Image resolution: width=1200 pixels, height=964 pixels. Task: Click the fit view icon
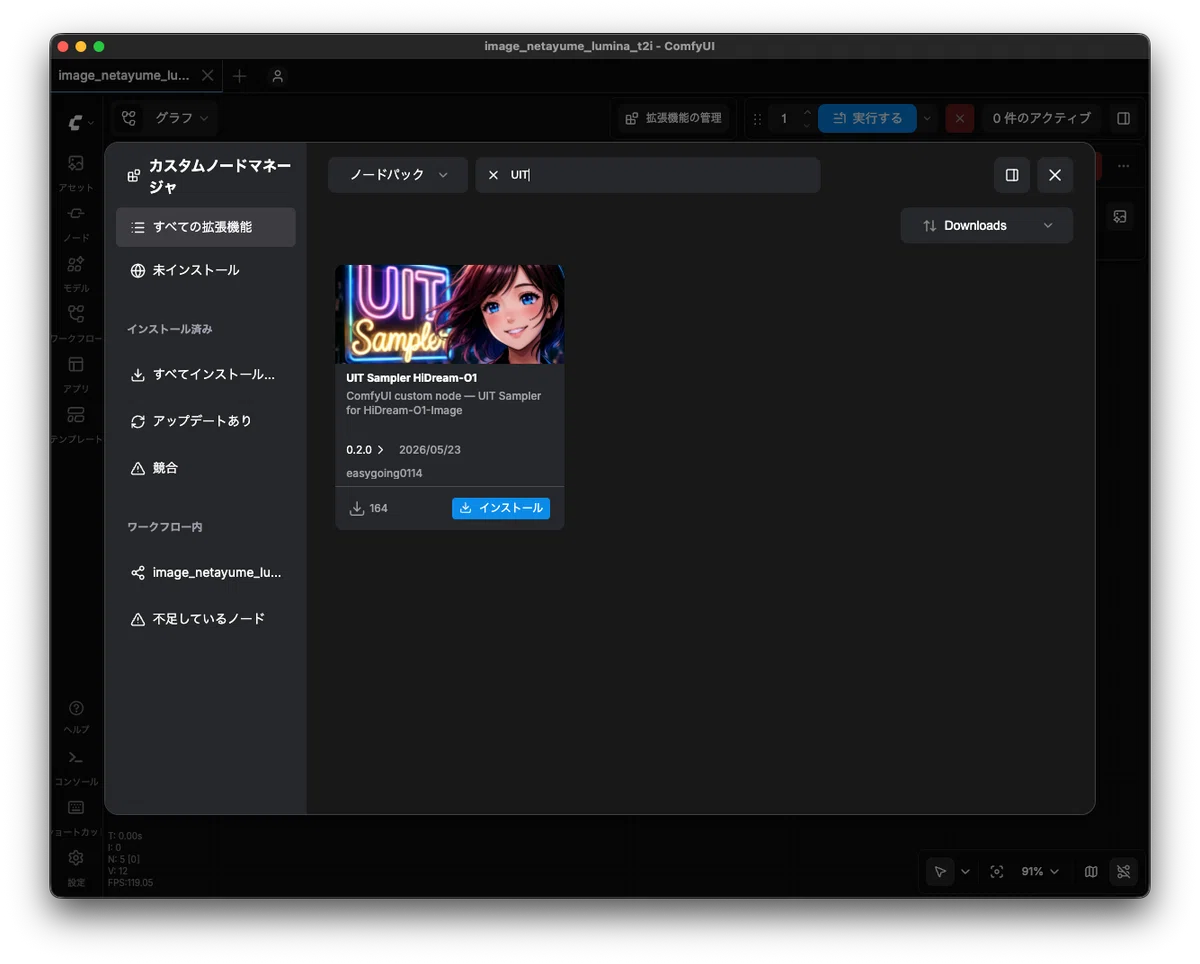pos(996,872)
